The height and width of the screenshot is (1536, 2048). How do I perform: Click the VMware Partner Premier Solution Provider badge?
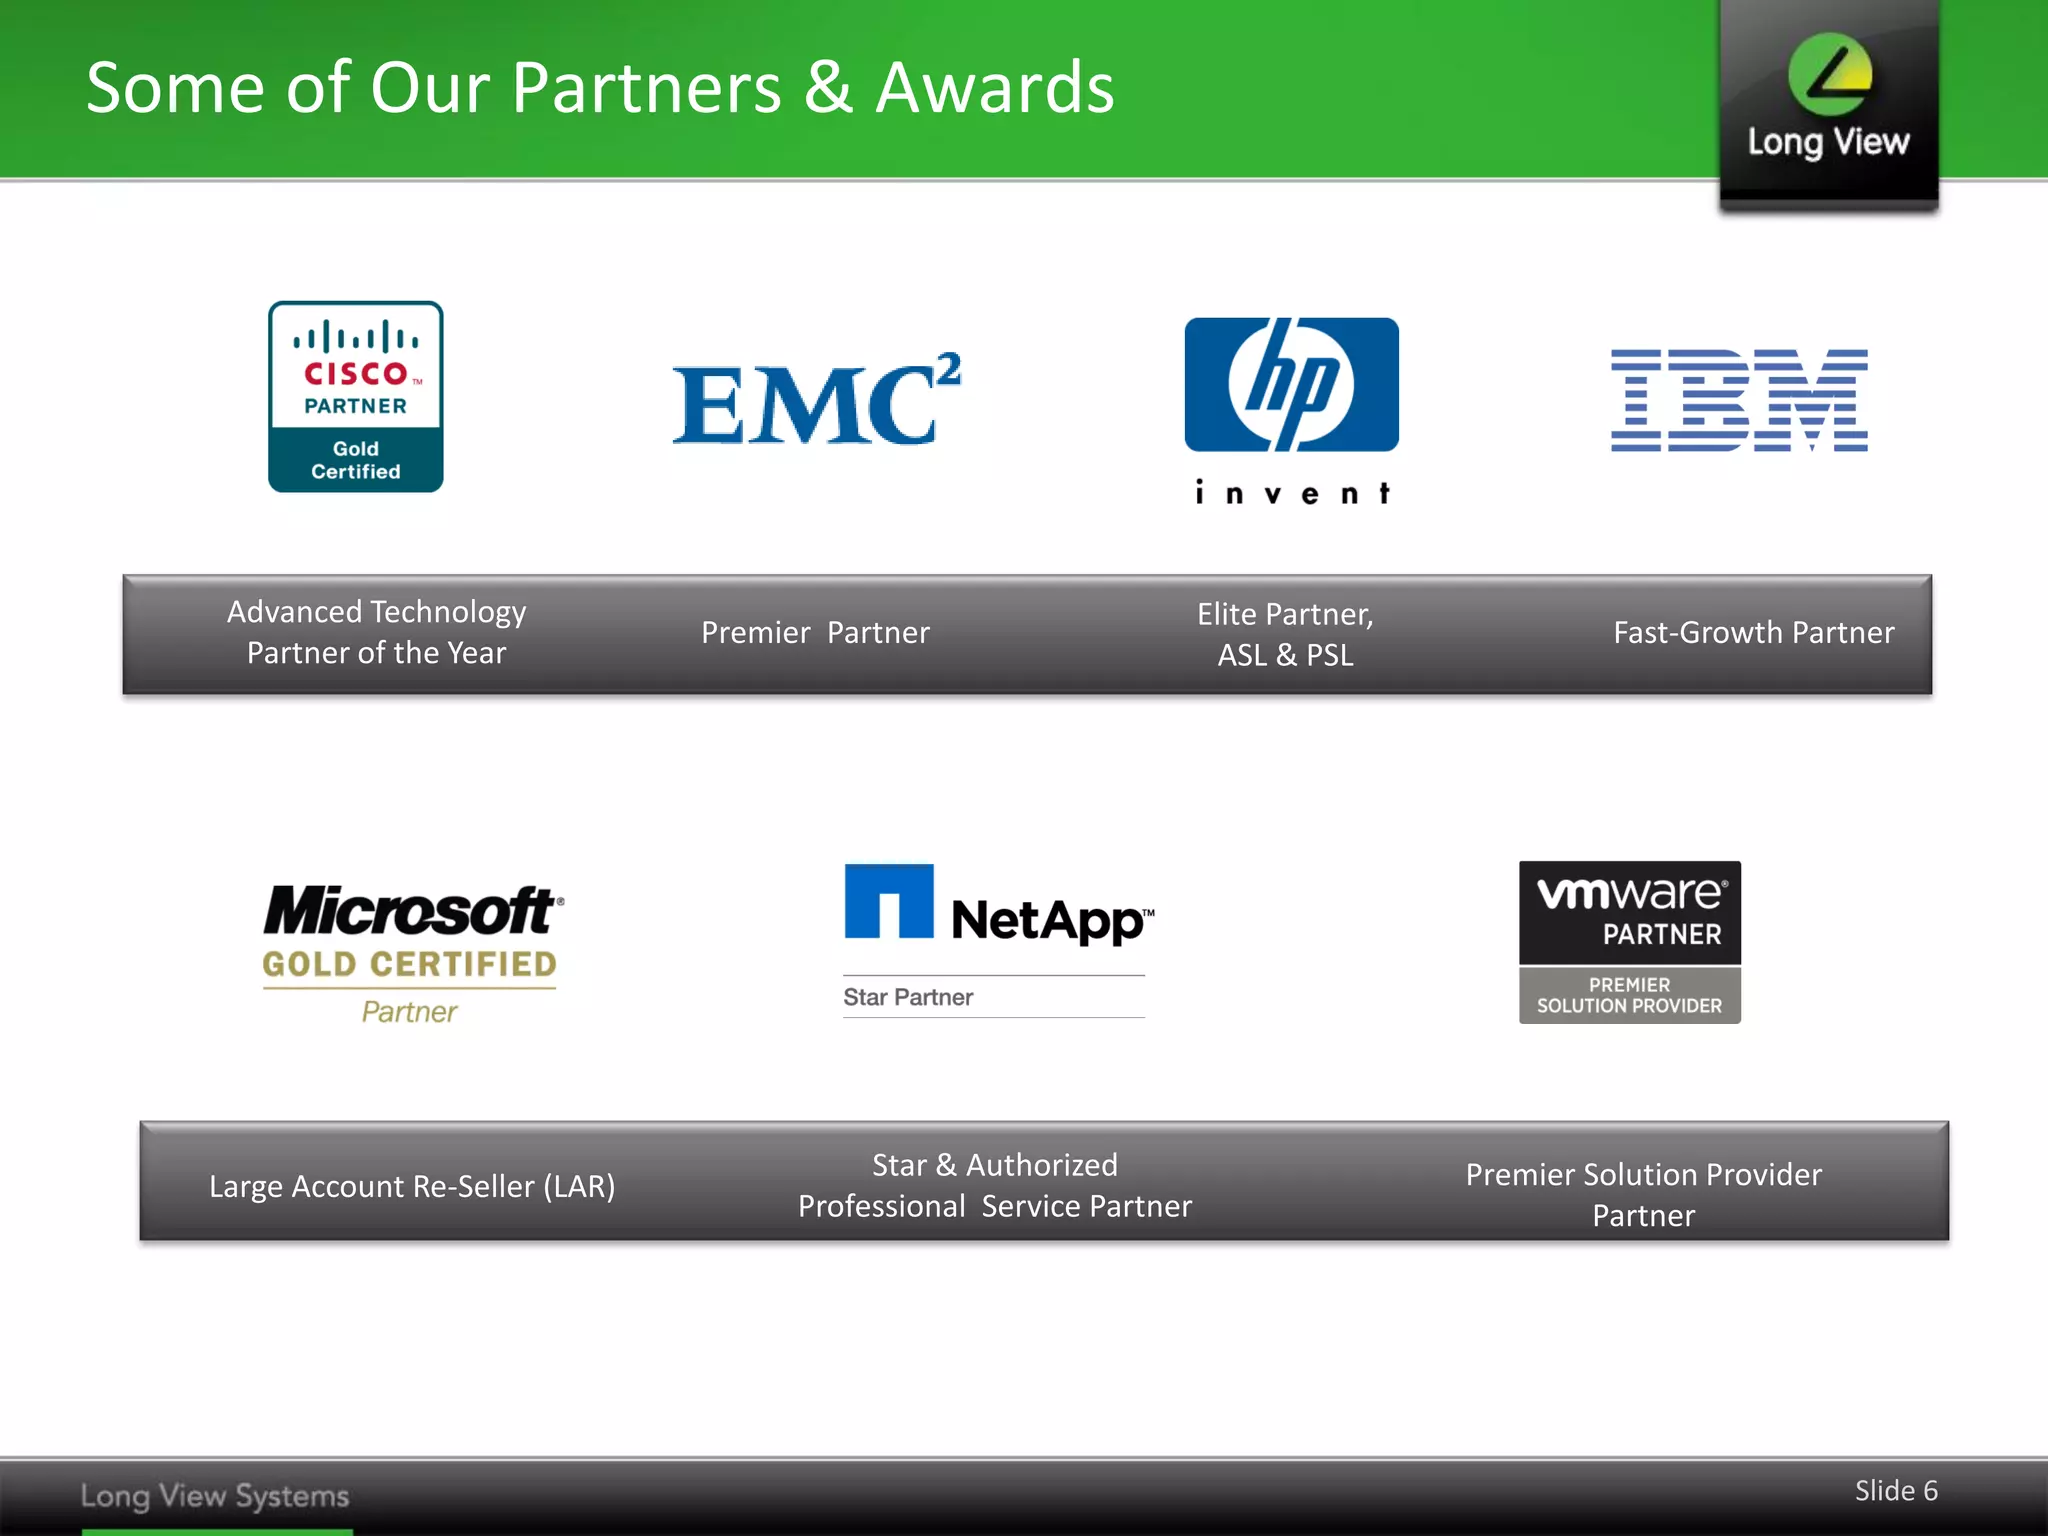[x=1630, y=942]
